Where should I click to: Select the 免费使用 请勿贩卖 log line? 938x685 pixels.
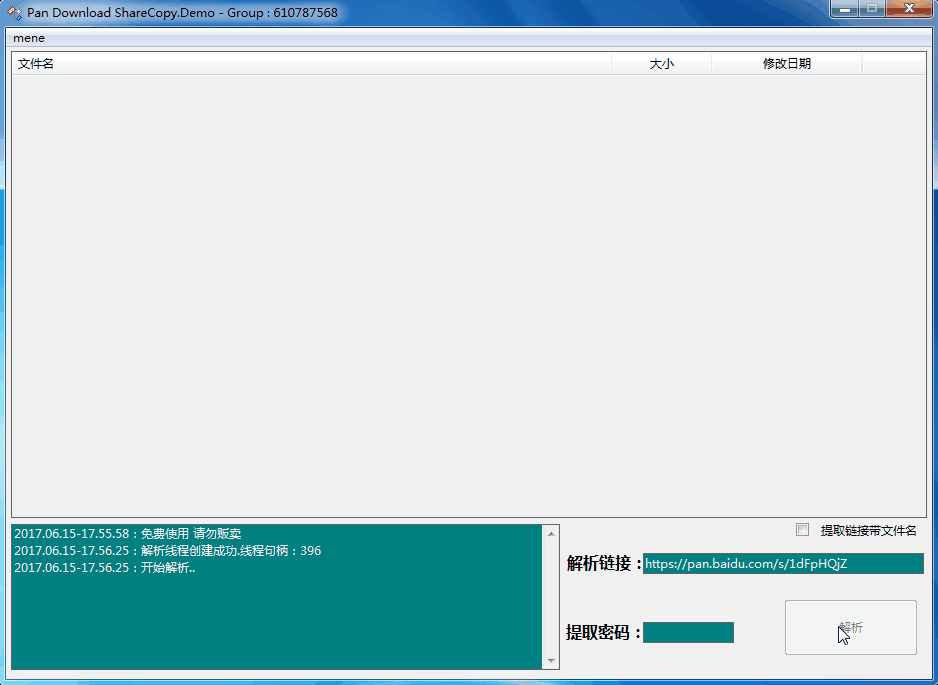coord(128,534)
